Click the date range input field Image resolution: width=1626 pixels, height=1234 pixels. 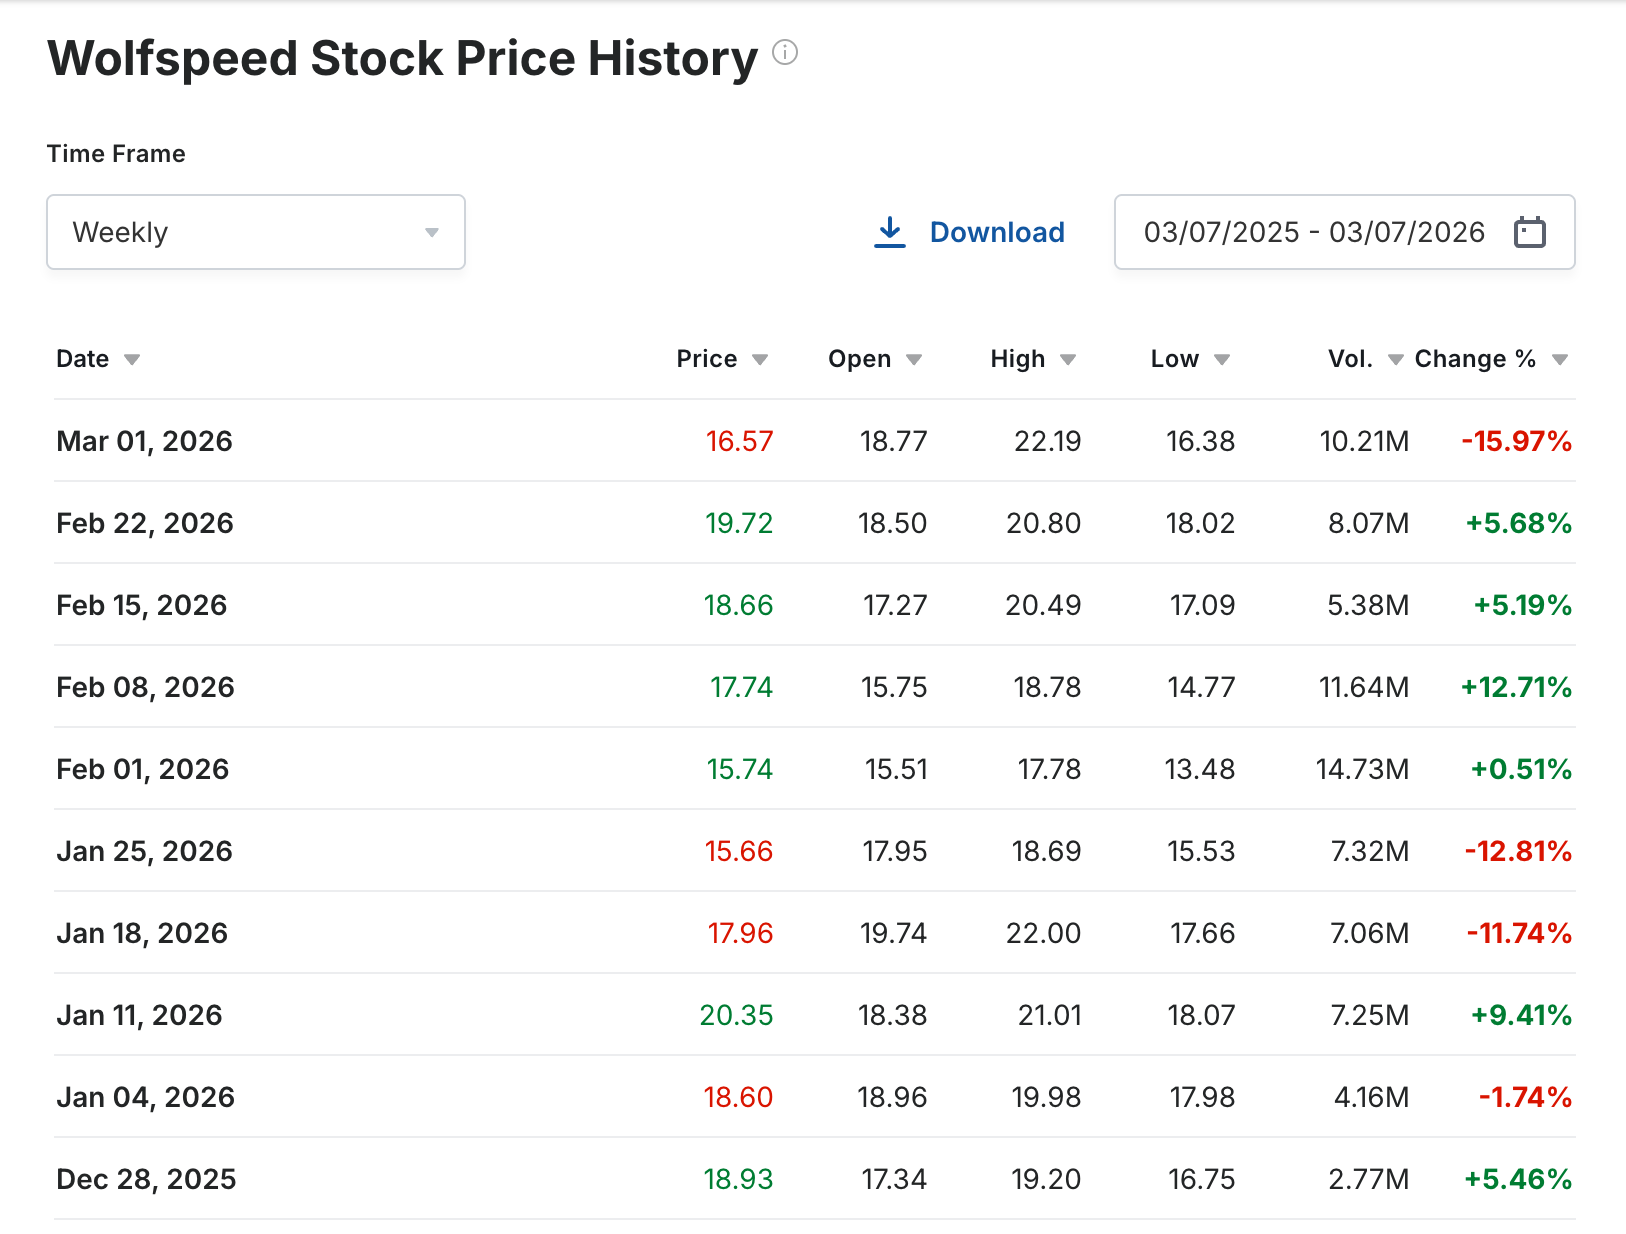click(x=1314, y=232)
